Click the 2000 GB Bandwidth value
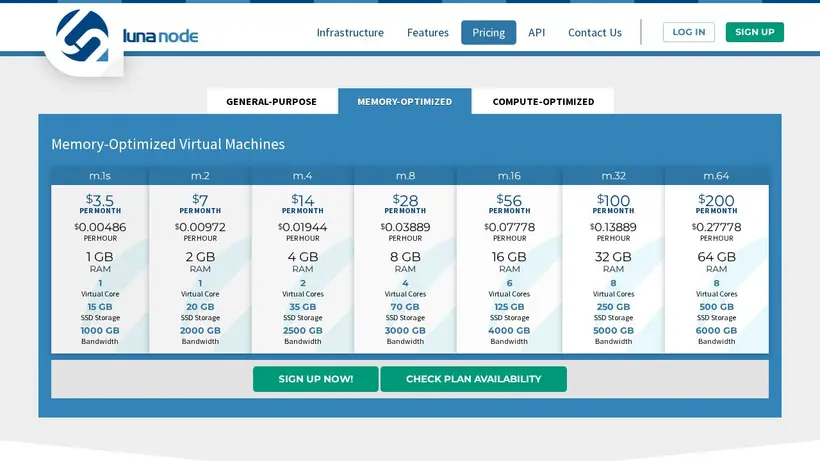 (x=200, y=330)
